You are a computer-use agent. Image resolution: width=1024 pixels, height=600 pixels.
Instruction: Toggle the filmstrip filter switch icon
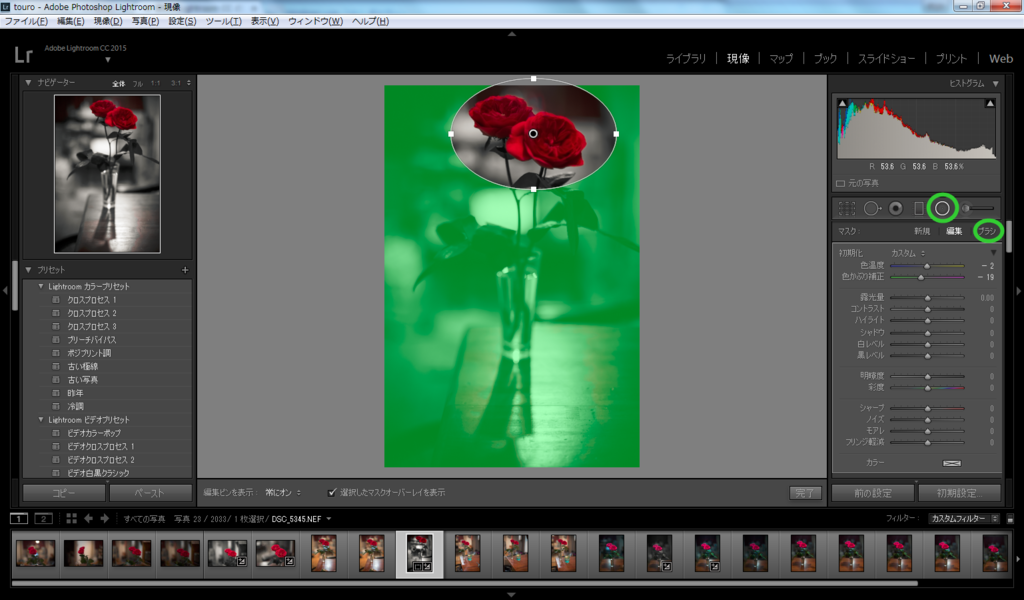tap(1010, 519)
